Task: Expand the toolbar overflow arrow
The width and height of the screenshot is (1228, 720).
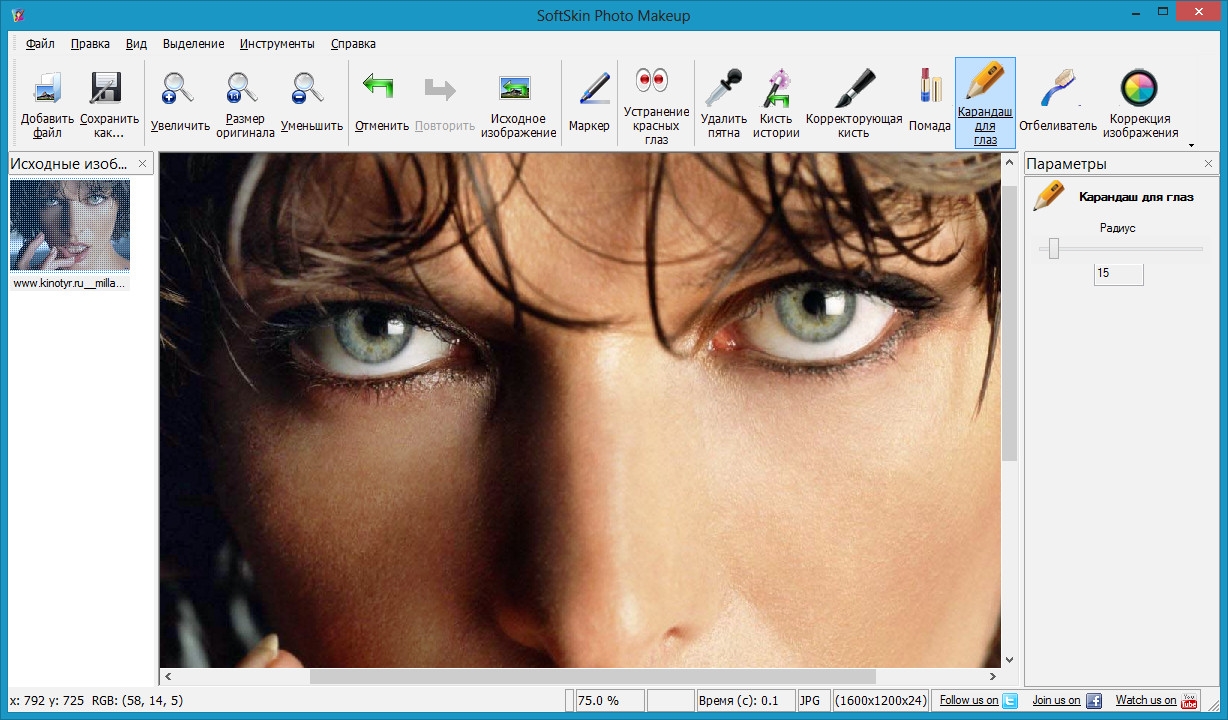Action: [x=1191, y=145]
